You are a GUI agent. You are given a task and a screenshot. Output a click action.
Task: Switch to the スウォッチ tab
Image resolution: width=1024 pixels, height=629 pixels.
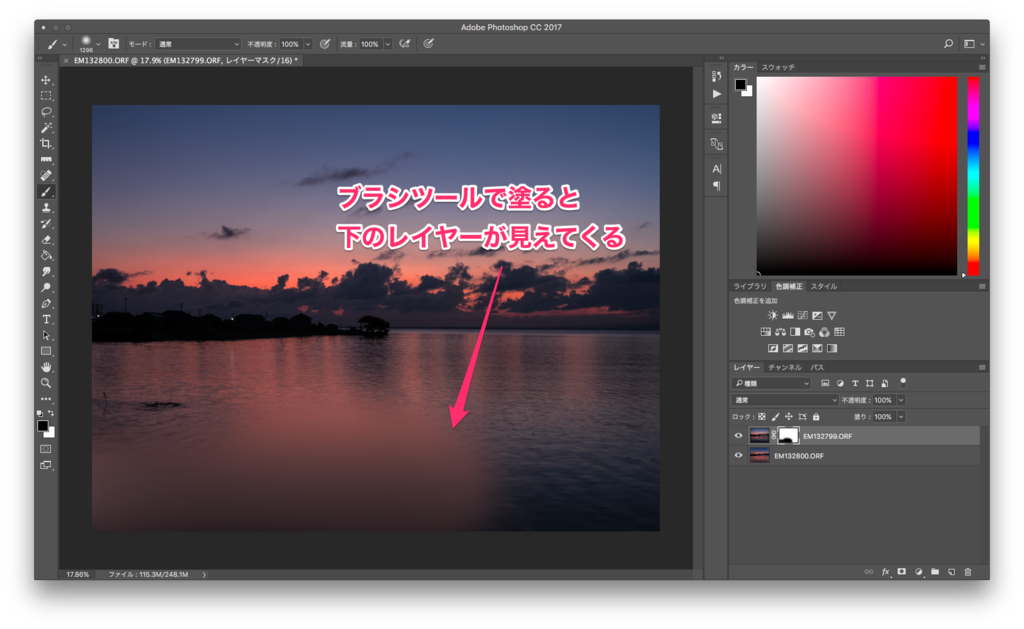pyautogui.click(x=778, y=67)
